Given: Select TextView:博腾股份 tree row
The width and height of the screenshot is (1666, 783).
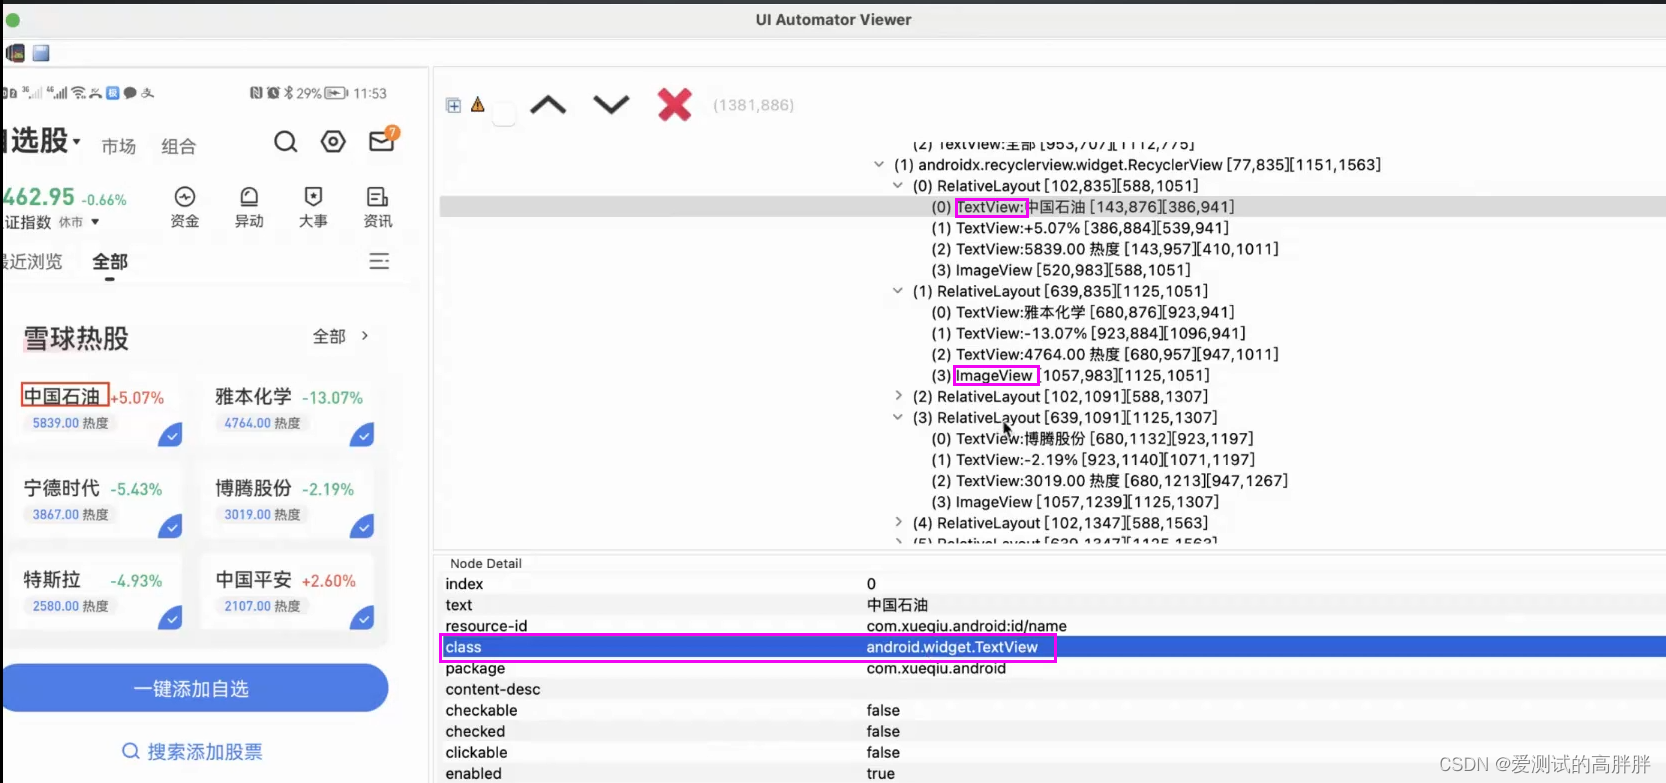Looking at the screenshot, I should pyautogui.click(x=1092, y=438).
